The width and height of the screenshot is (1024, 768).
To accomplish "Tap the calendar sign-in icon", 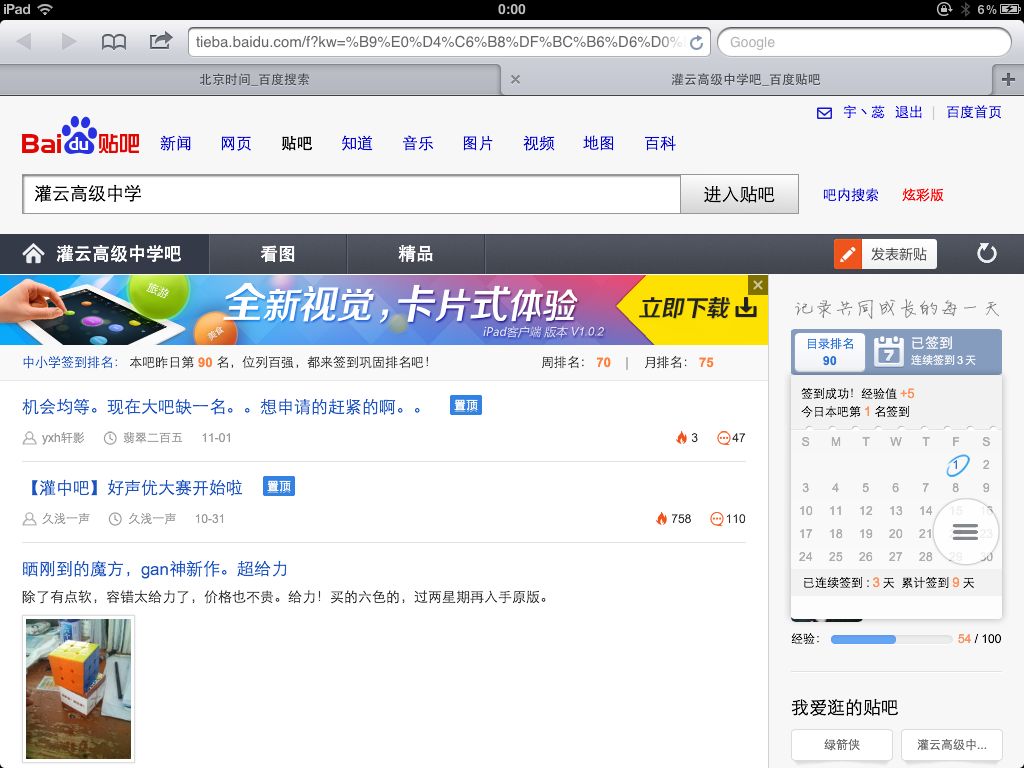I will [x=888, y=351].
